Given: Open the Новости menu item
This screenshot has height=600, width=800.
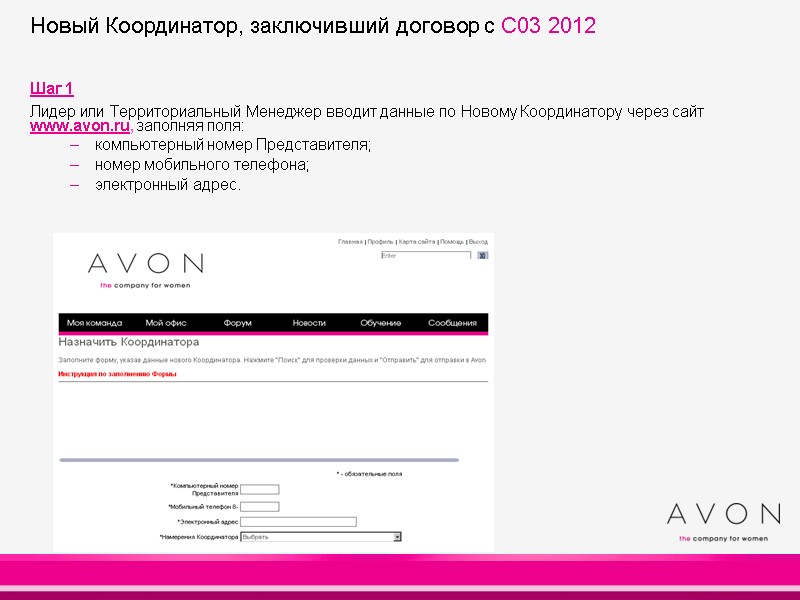Looking at the screenshot, I should click(309, 323).
